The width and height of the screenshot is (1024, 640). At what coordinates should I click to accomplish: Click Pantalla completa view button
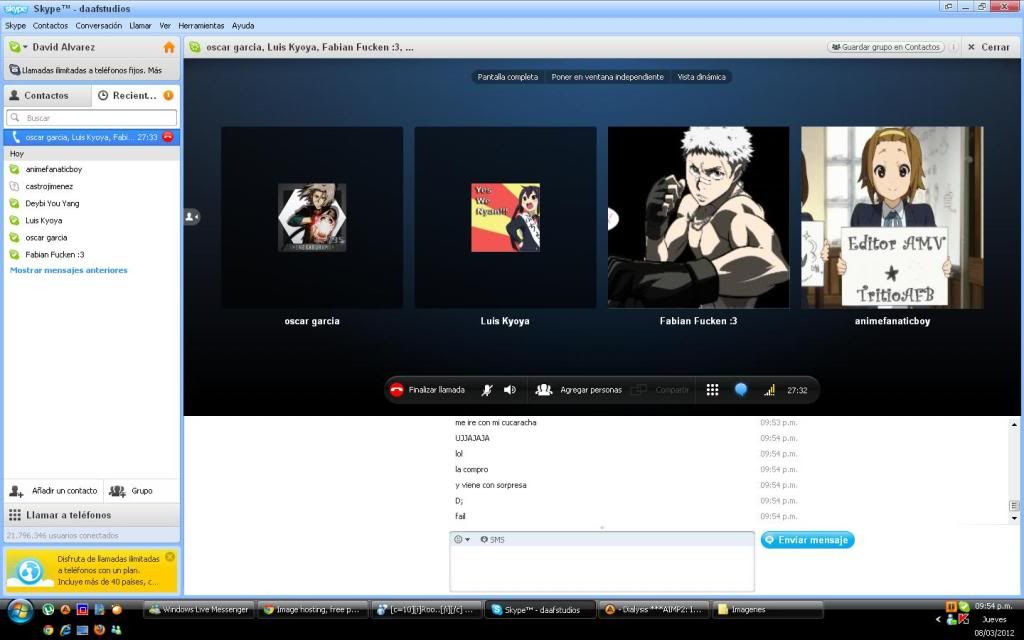point(507,77)
